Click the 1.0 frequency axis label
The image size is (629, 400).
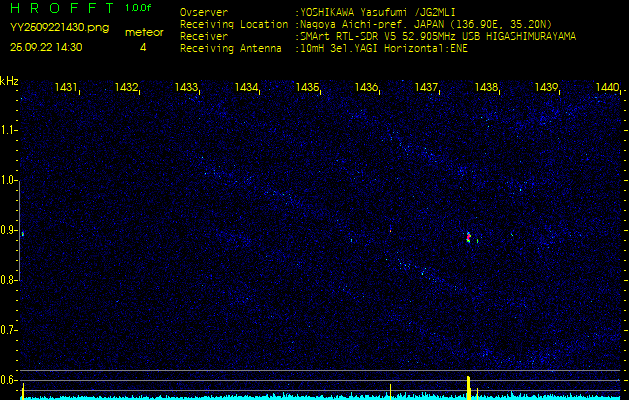(8, 180)
